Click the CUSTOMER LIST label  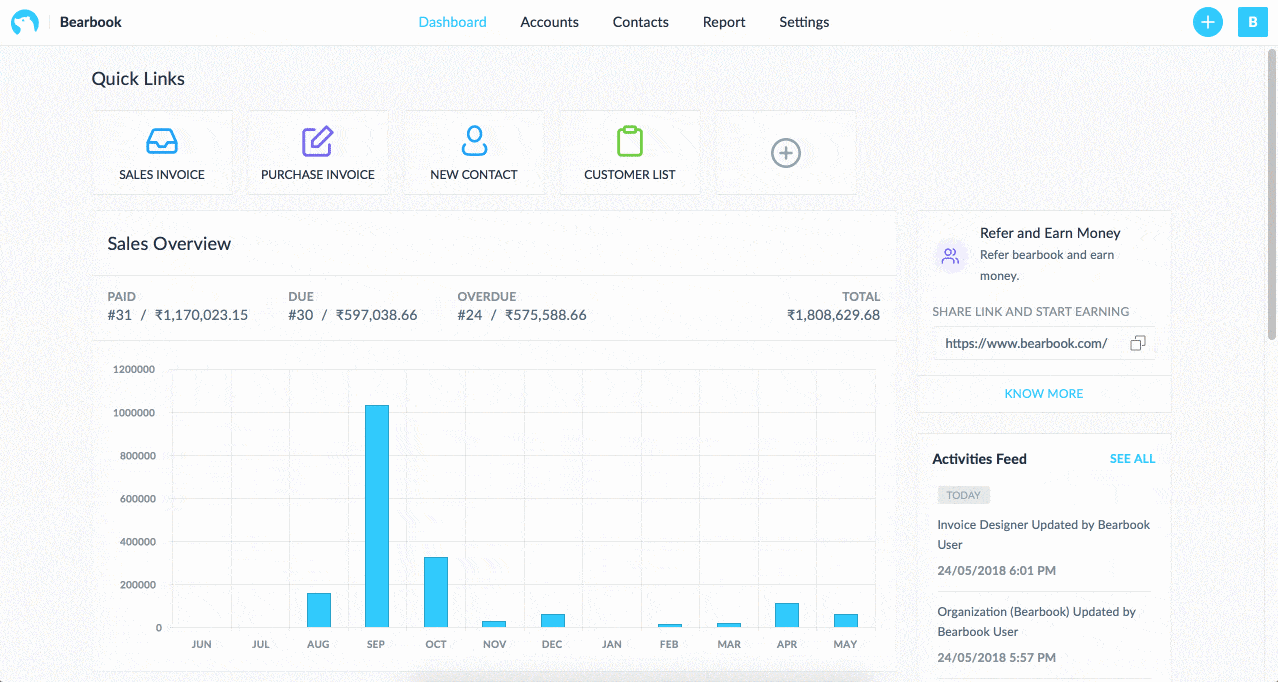tap(630, 175)
